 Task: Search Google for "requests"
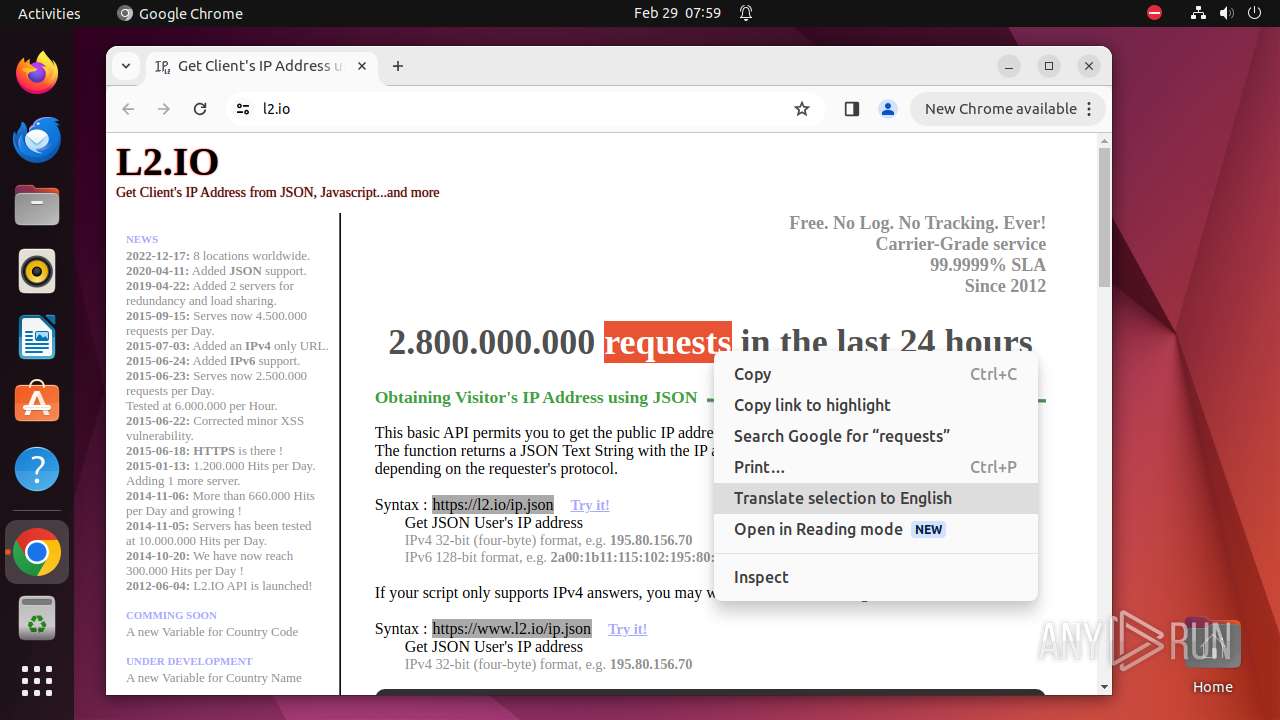(876, 436)
